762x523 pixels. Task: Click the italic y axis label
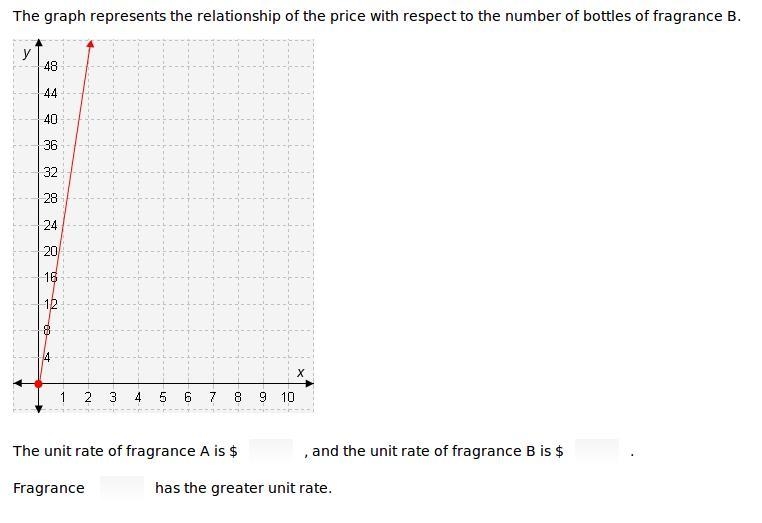27,52
